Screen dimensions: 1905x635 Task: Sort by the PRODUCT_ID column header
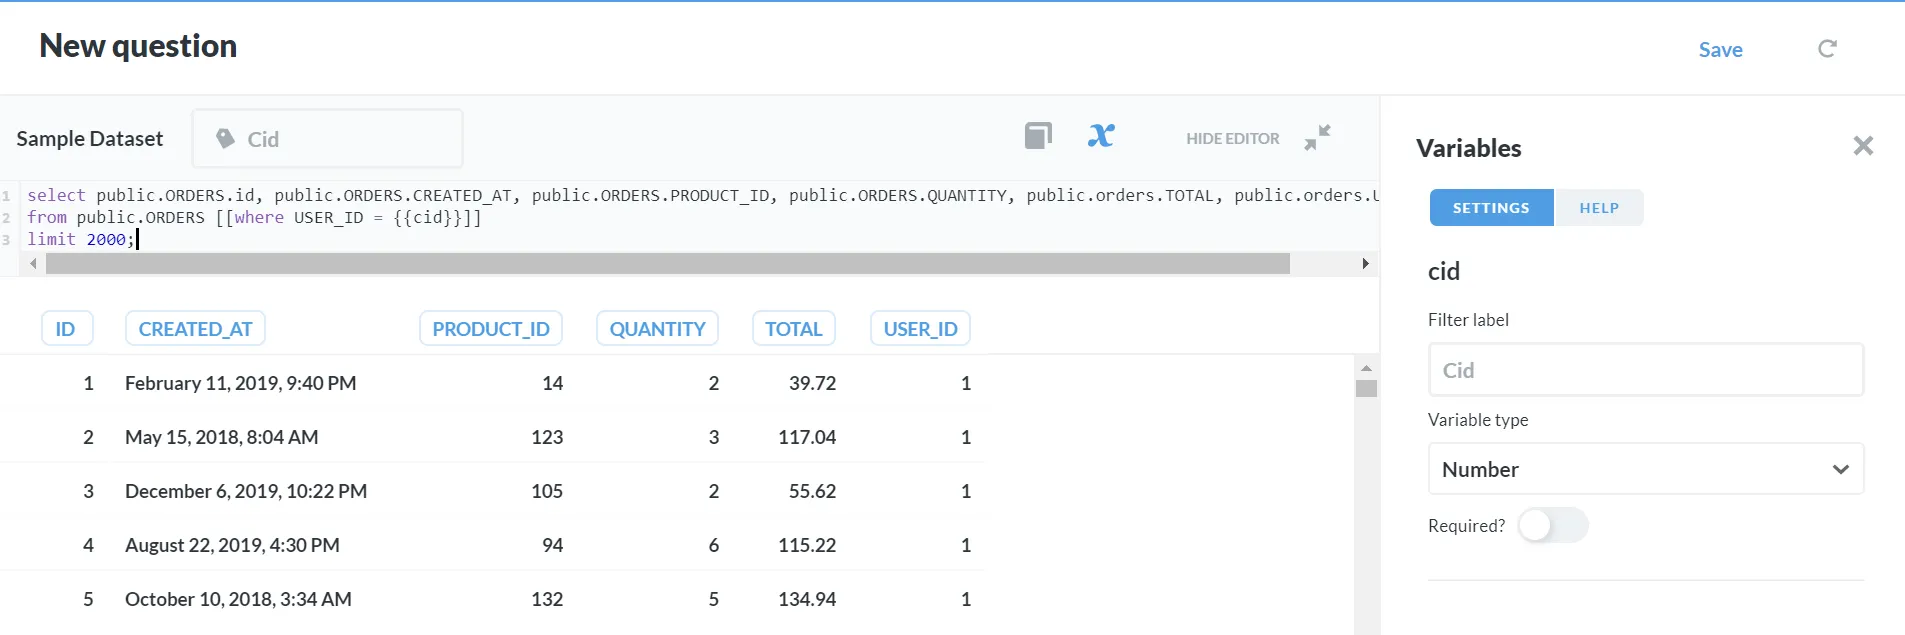(x=491, y=329)
